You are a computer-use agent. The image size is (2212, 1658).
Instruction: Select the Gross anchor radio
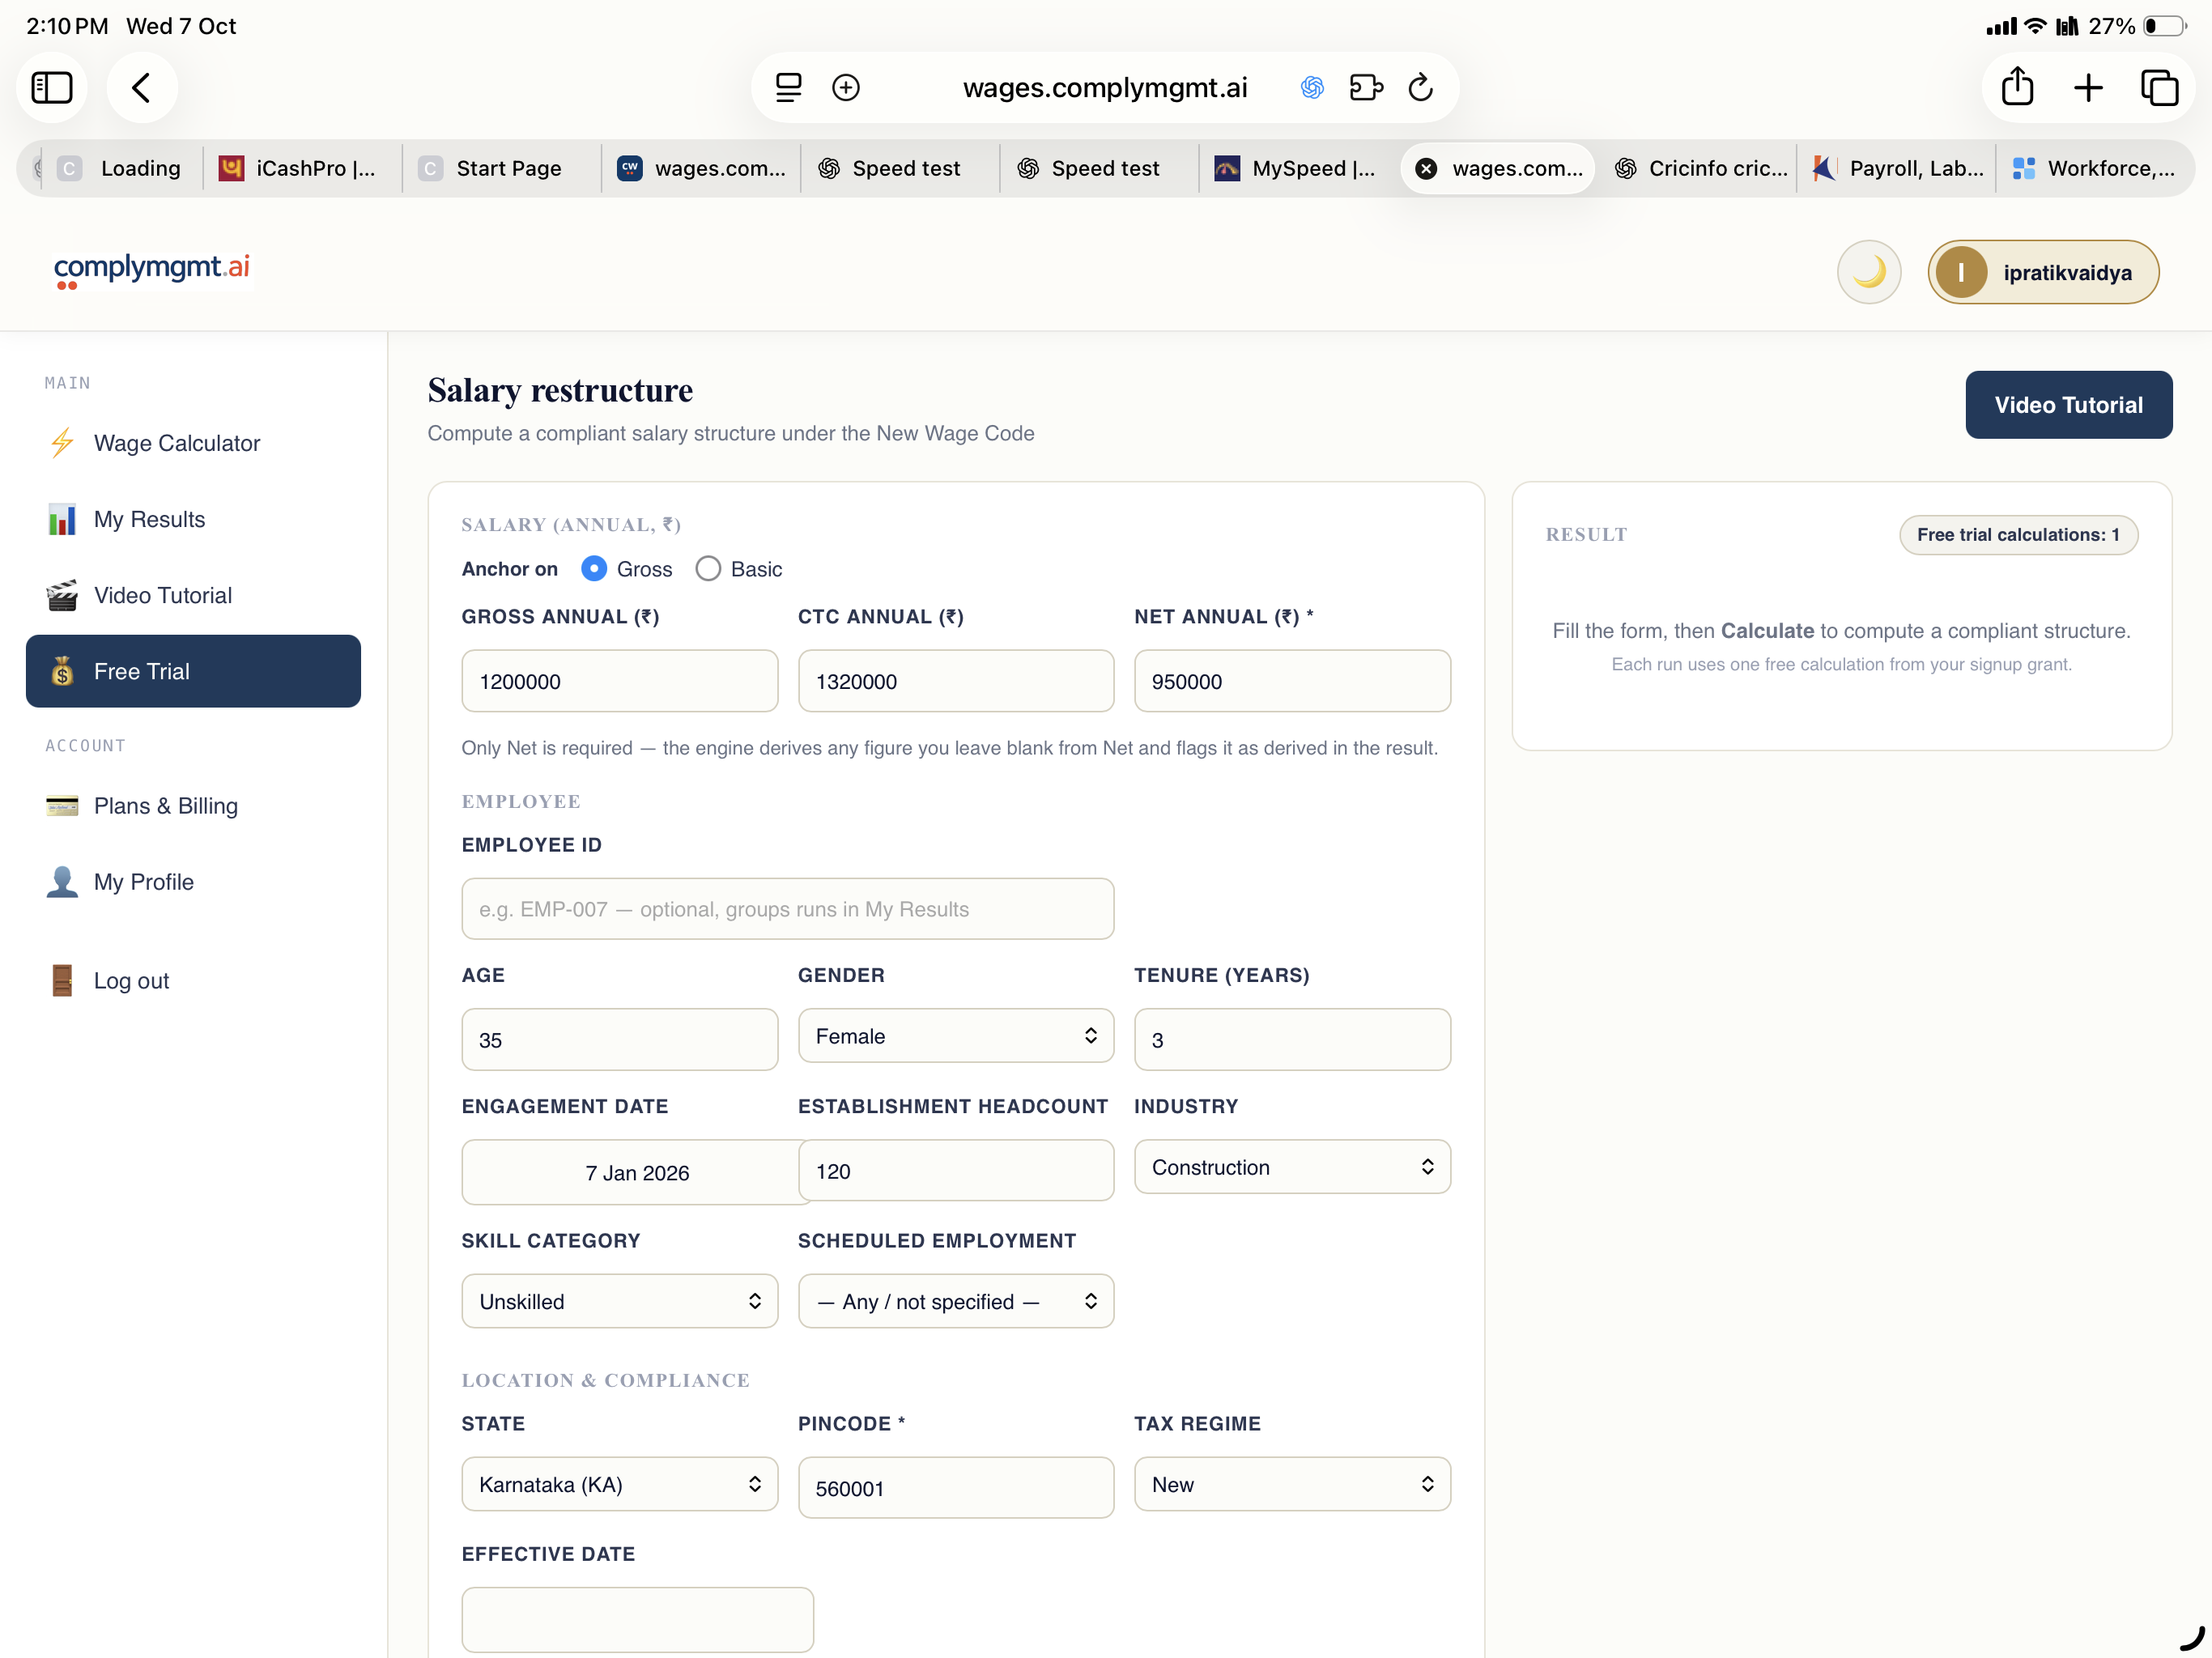point(594,569)
